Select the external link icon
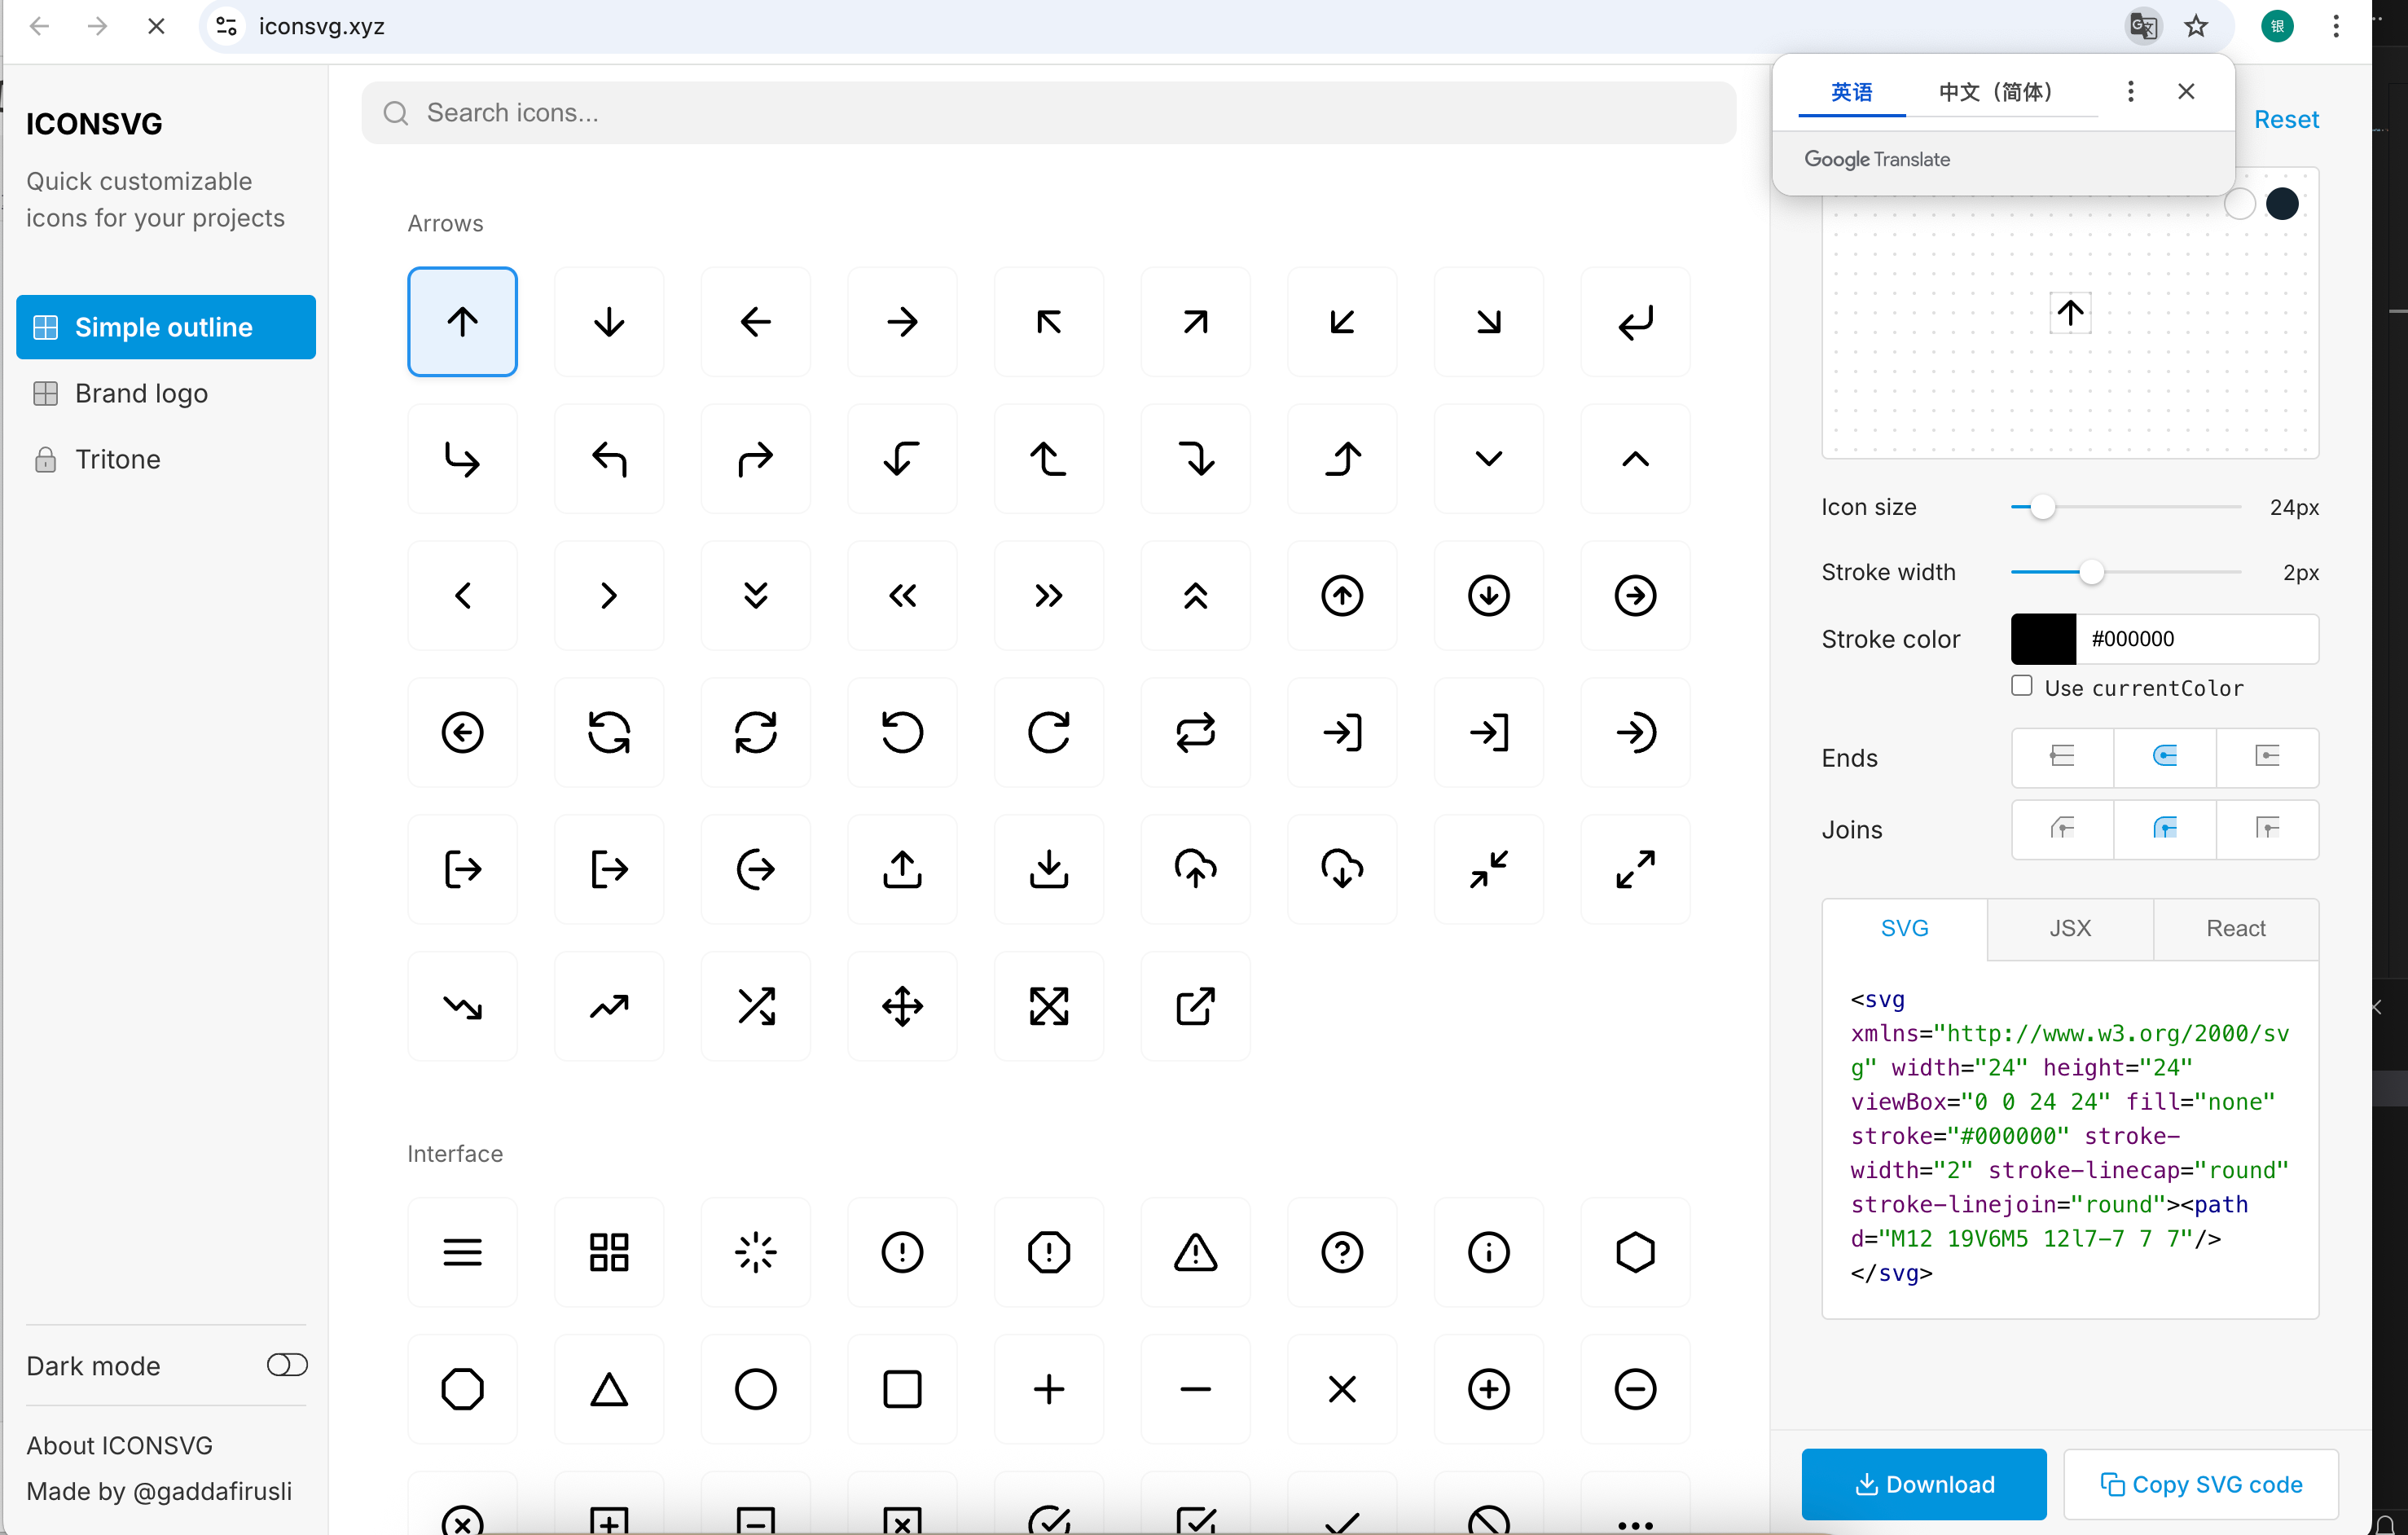This screenshot has width=2408, height=1535. [x=1195, y=1006]
